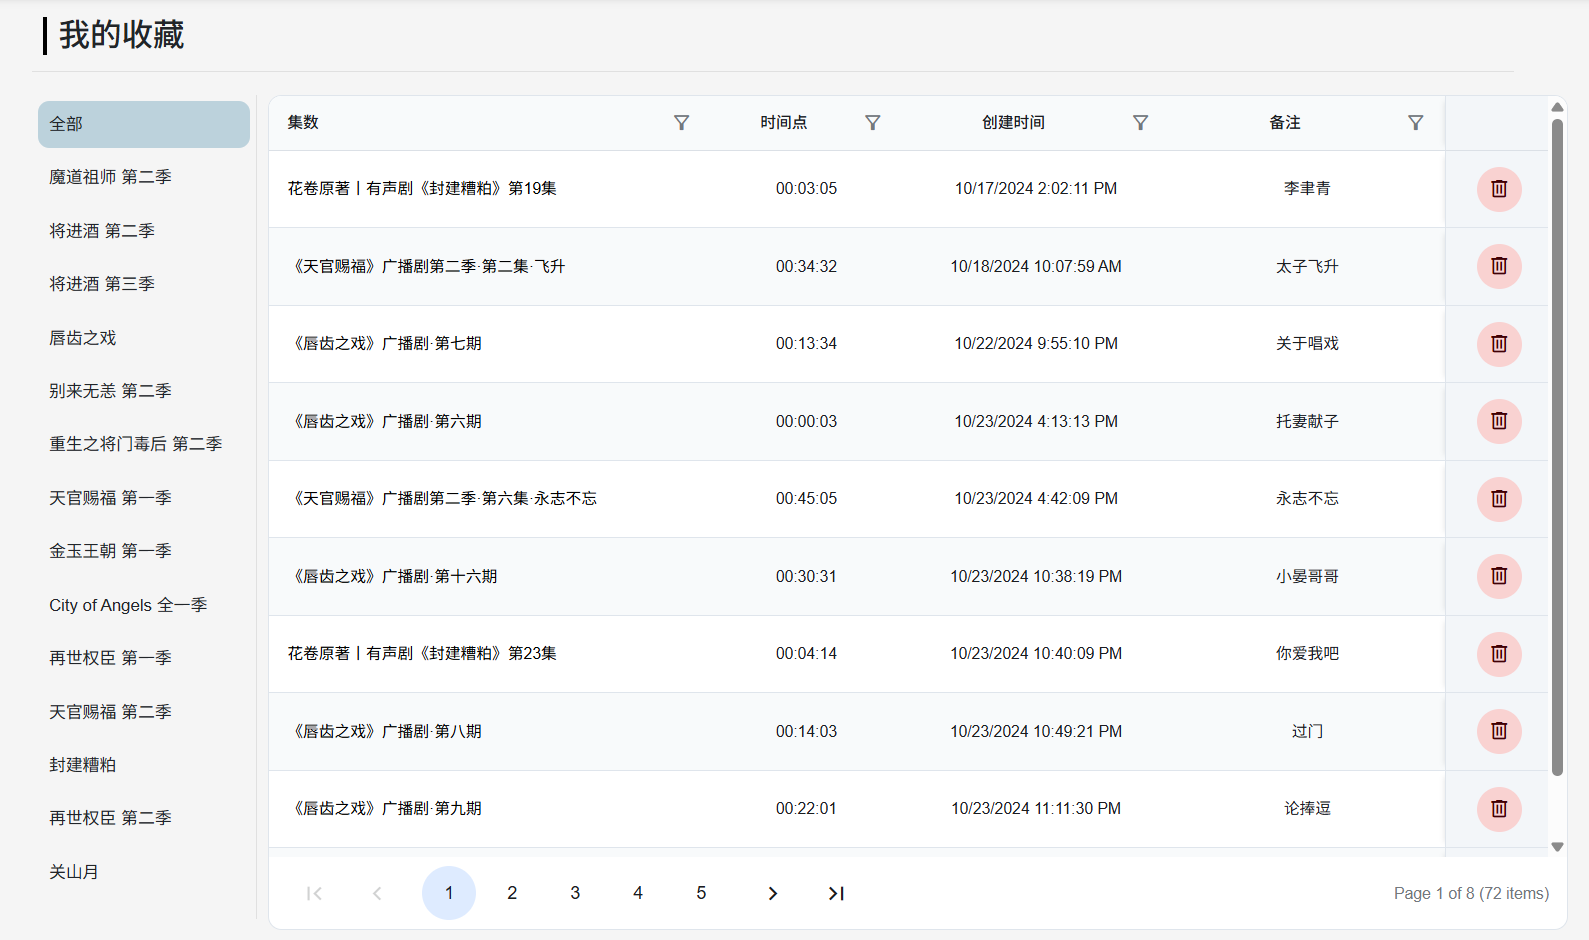Select the 《唇齿之戏》广播剧·第七期 row
Screen dimensions: 1589x940
click(387, 344)
